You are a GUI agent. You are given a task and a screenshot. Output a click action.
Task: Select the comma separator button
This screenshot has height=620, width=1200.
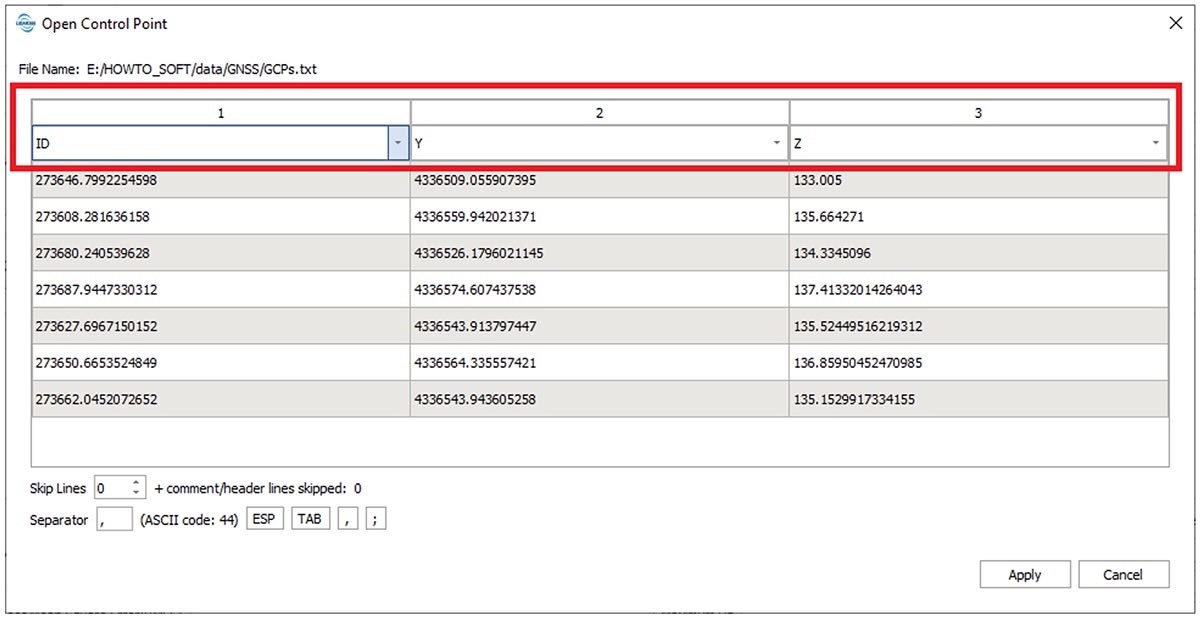click(348, 520)
